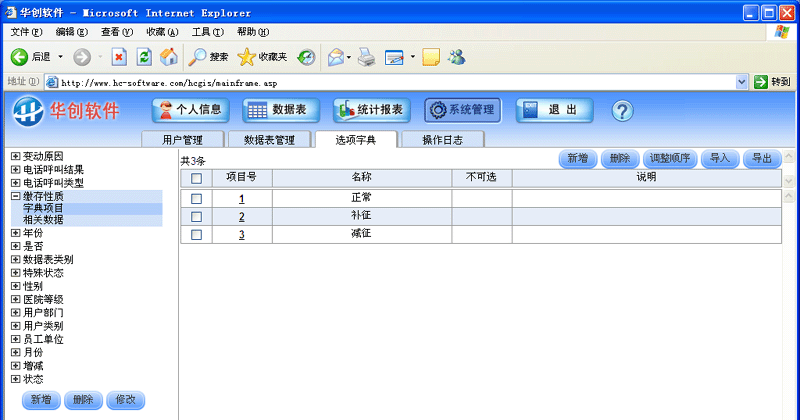The width and height of the screenshot is (800, 420).
Task: Open the Messenger people icon
Action: click(x=457, y=57)
